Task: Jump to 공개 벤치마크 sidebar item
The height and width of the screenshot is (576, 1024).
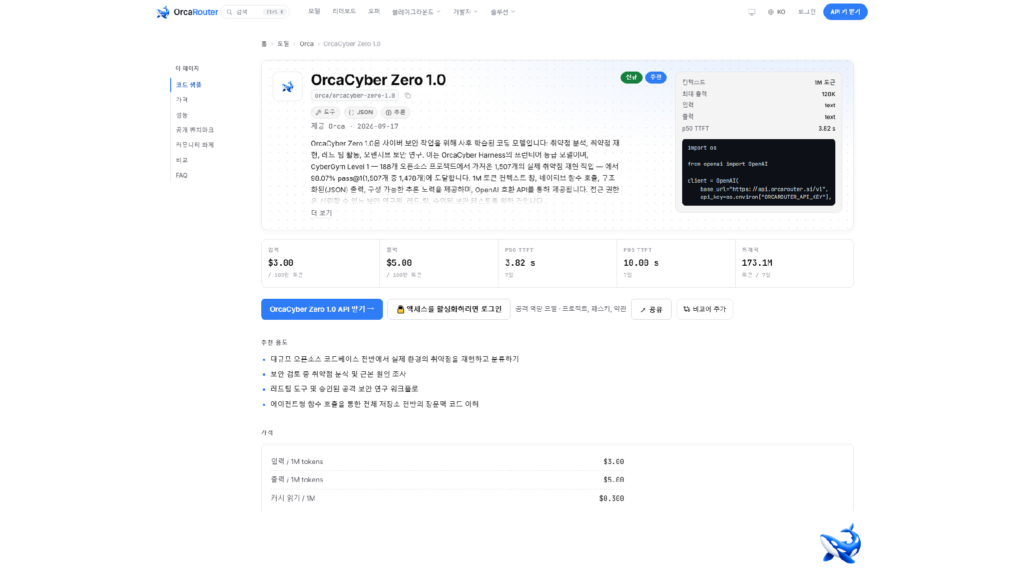Action: (195, 130)
